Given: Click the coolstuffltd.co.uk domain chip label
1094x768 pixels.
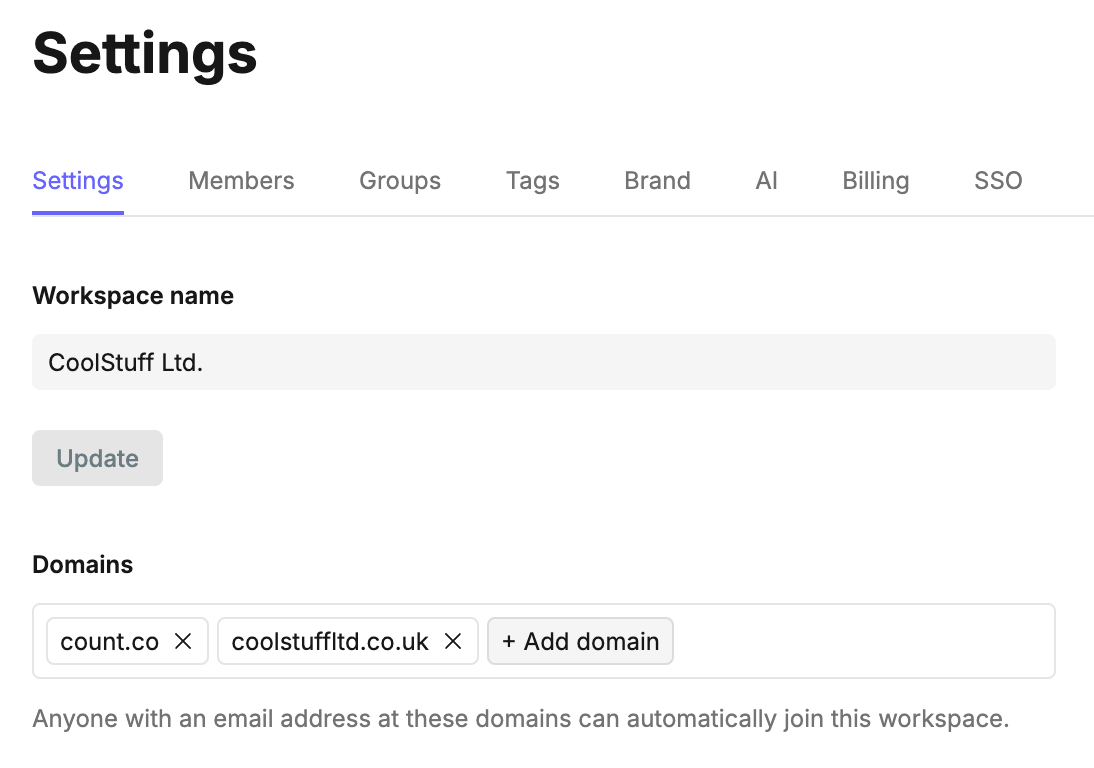Looking at the screenshot, I should (330, 642).
